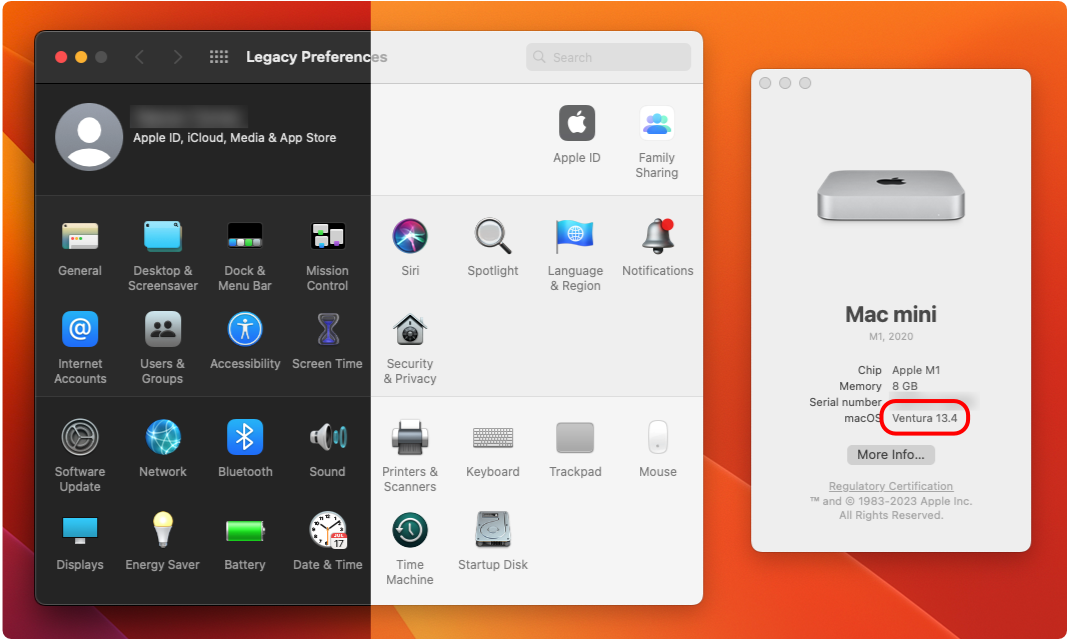Open Accessibility preferences
This screenshot has width=1070, height=640.
tap(245, 330)
